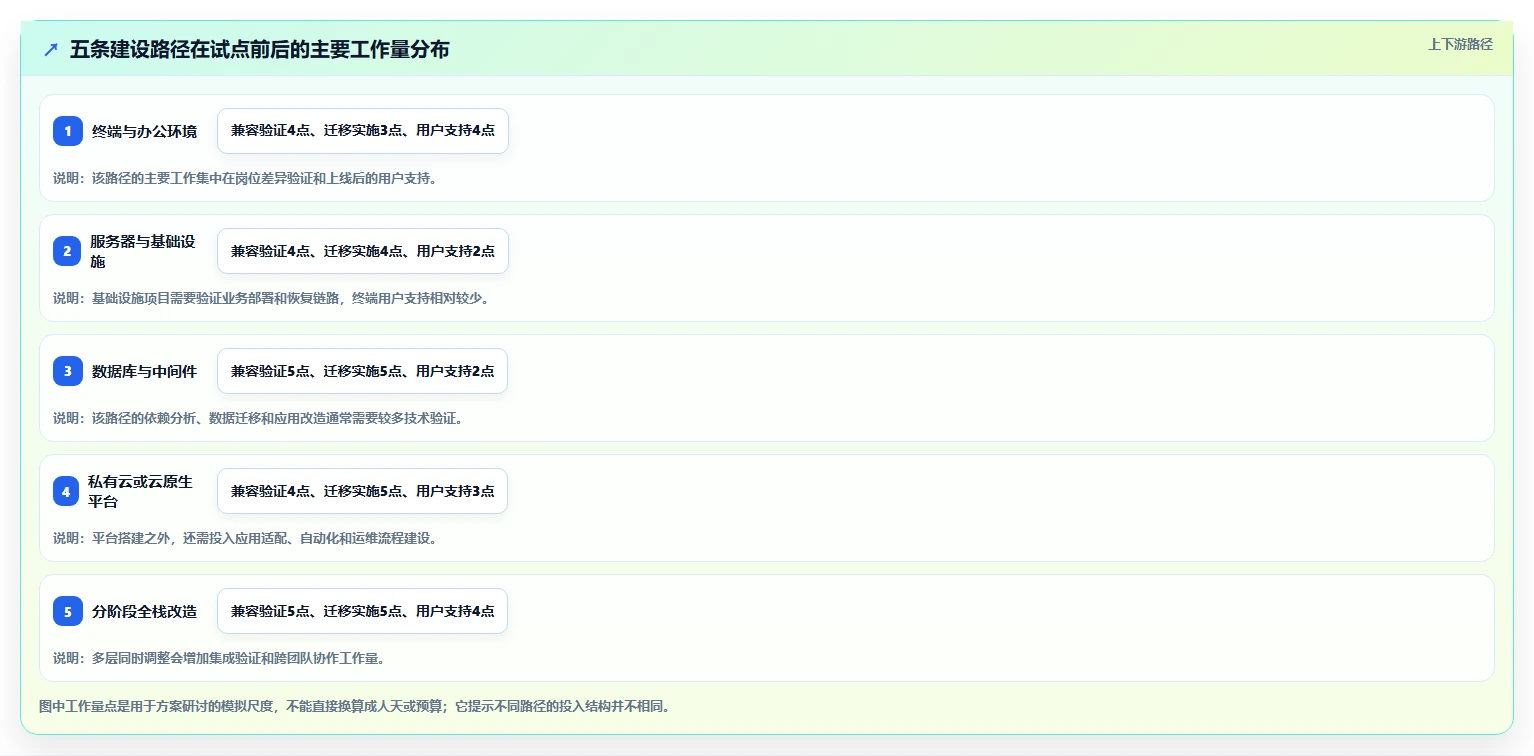This screenshot has height=756, width=1534.
Task: Click the box 兼容验证5点、迁移实施5点、用户支持2点
Action: (x=362, y=371)
